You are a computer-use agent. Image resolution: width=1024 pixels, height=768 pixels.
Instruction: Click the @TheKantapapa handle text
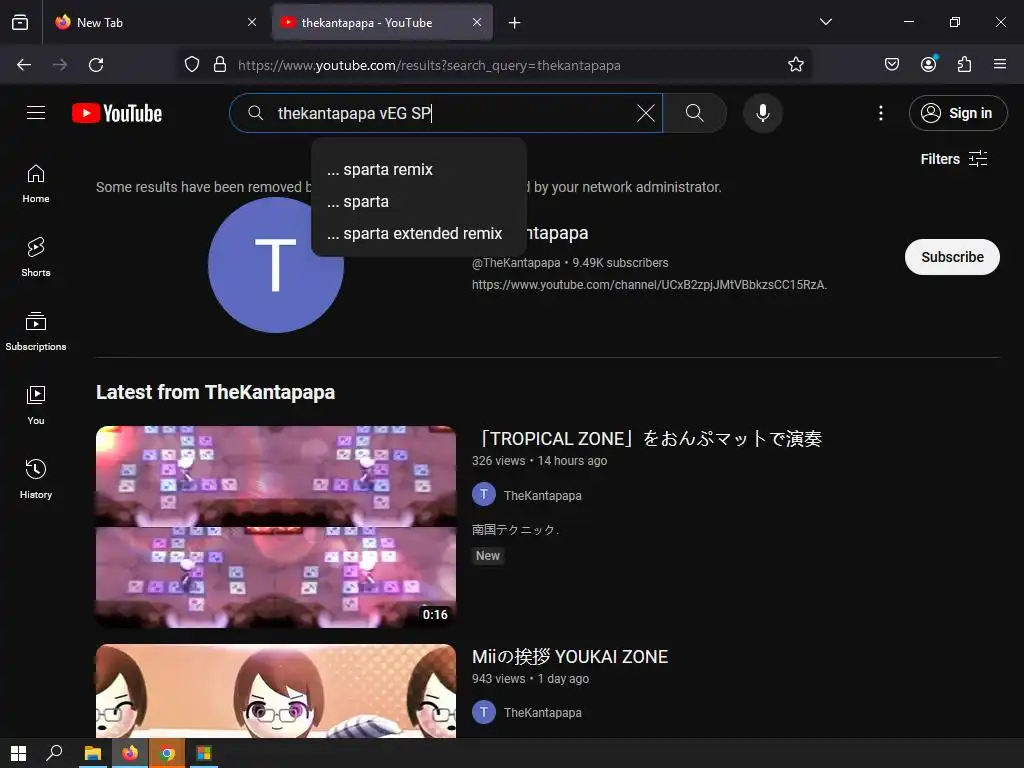tap(516, 263)
